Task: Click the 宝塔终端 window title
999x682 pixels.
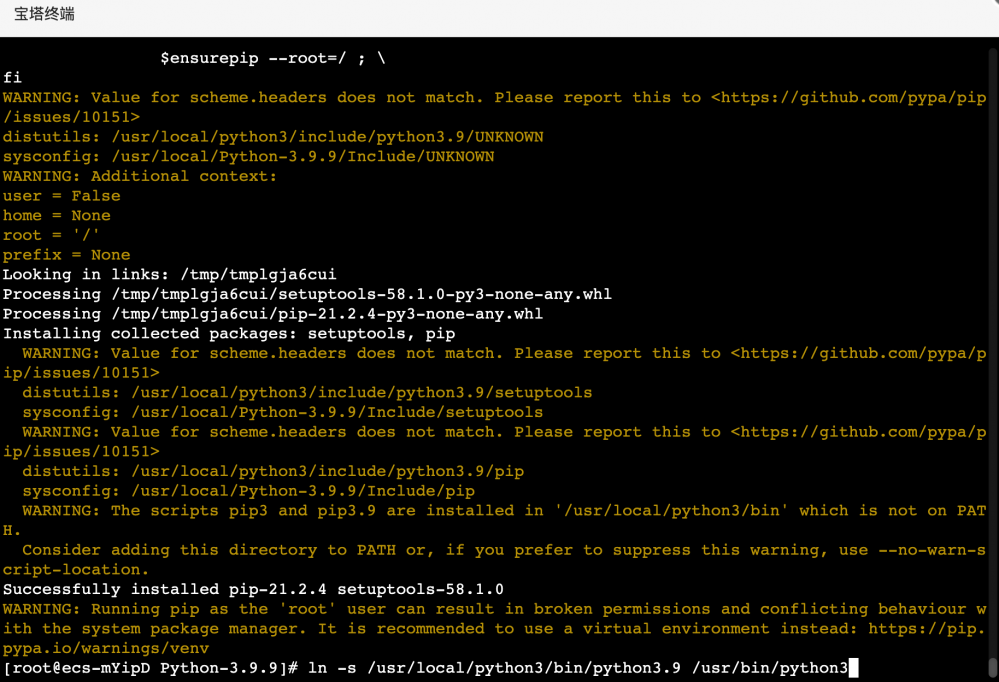Action: (x=45, y=15)
